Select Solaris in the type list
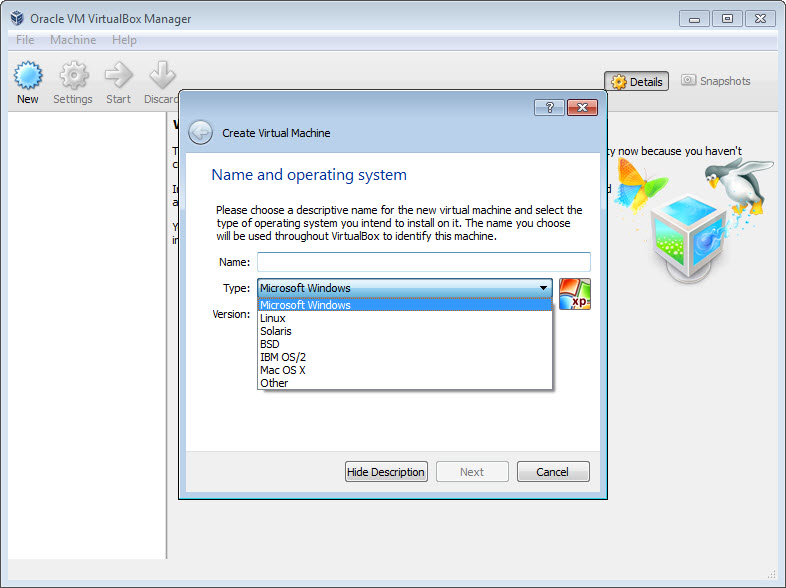 405,331
